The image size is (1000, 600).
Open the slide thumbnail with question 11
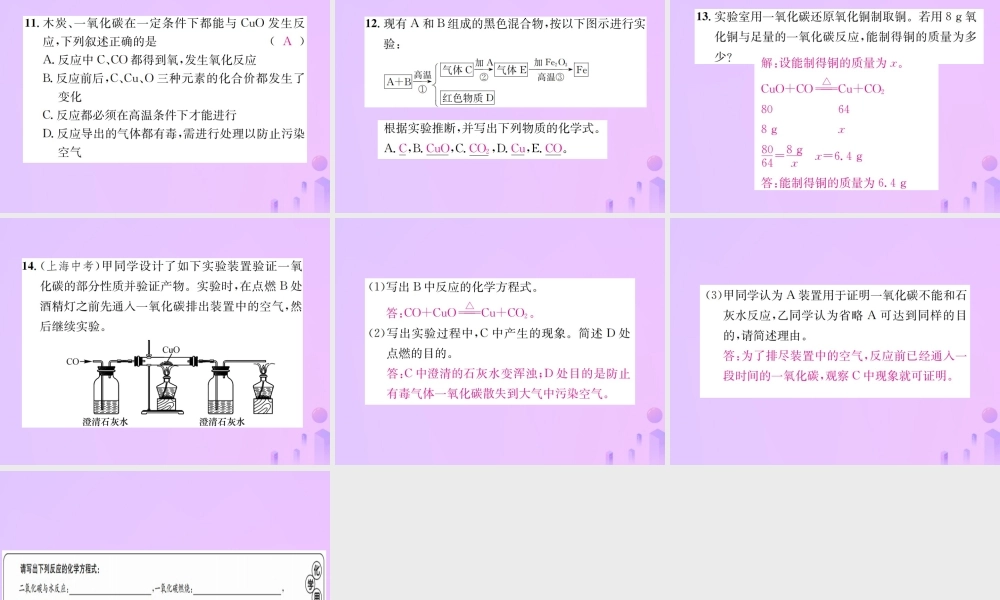click(165, 106)
